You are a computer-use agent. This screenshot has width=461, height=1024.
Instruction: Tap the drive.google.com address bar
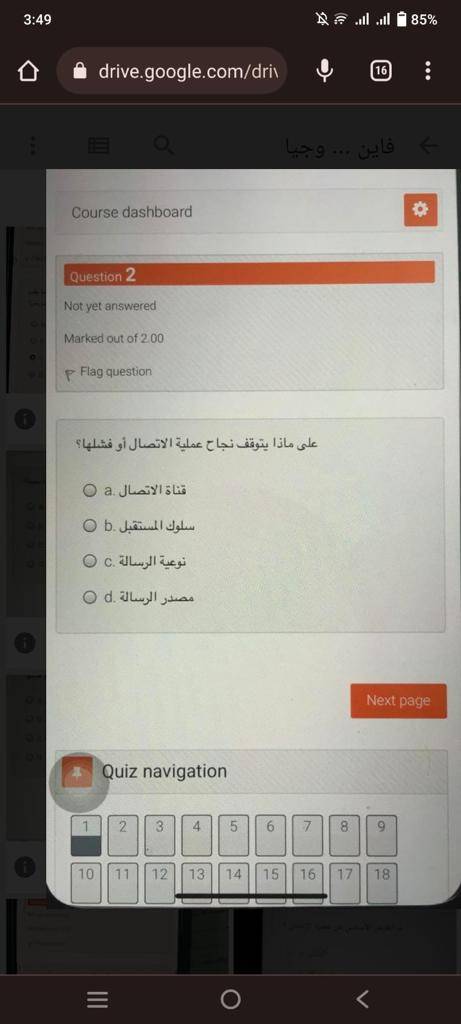[172, 71]
